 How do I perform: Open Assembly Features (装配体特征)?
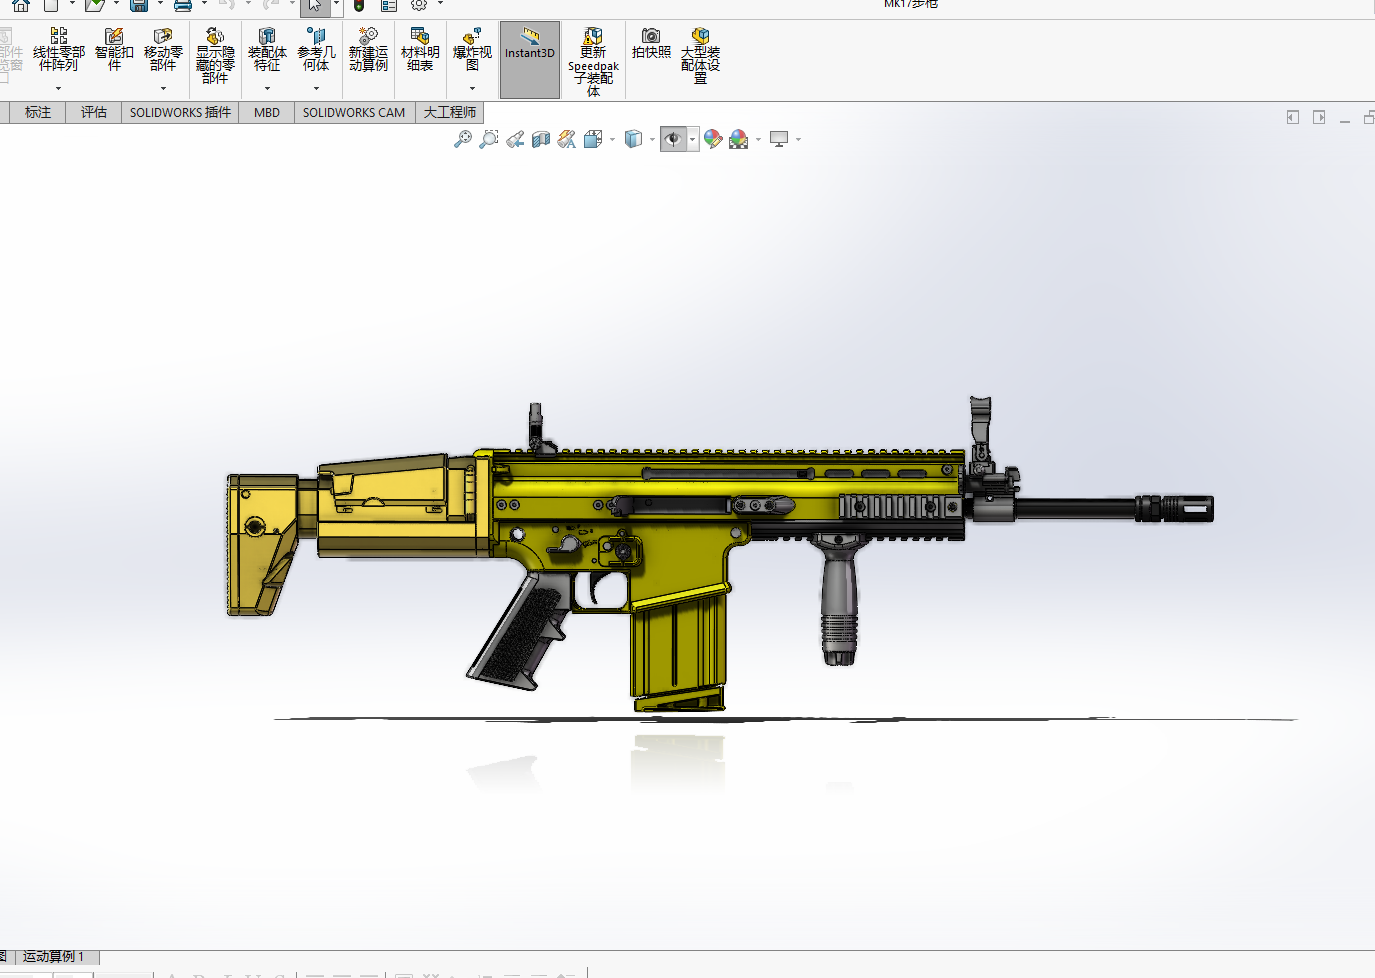click(267, 50)
